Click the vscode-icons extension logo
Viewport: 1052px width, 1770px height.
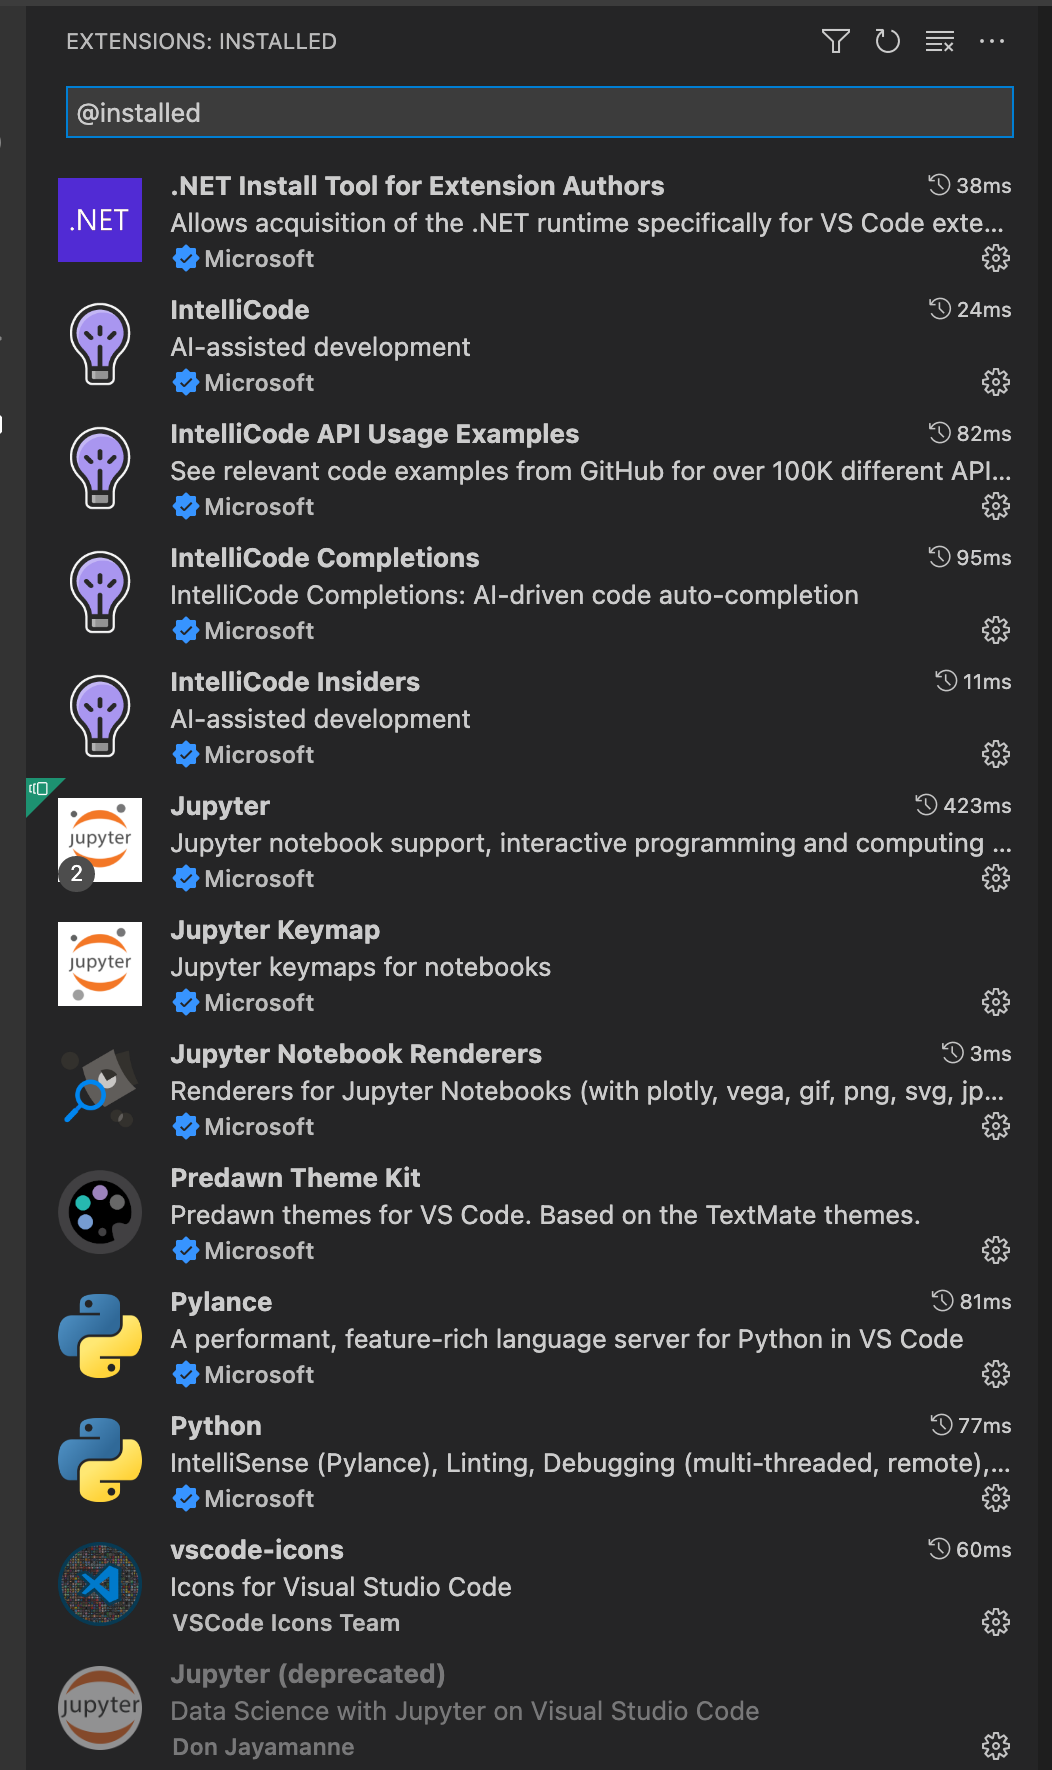click(99, 1585)
